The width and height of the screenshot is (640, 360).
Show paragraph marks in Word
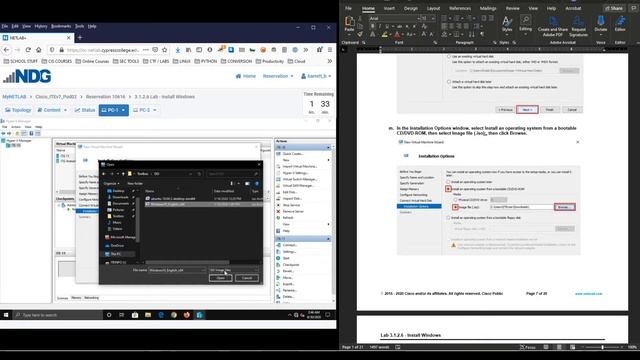pyautogui.click(x=482, y=34)
